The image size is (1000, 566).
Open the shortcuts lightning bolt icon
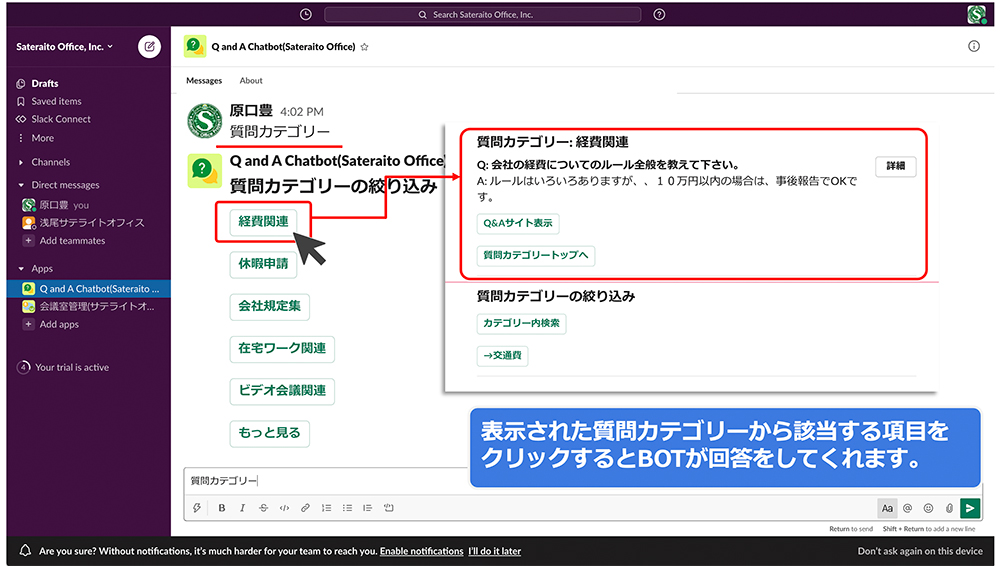(x=197, y=508)
